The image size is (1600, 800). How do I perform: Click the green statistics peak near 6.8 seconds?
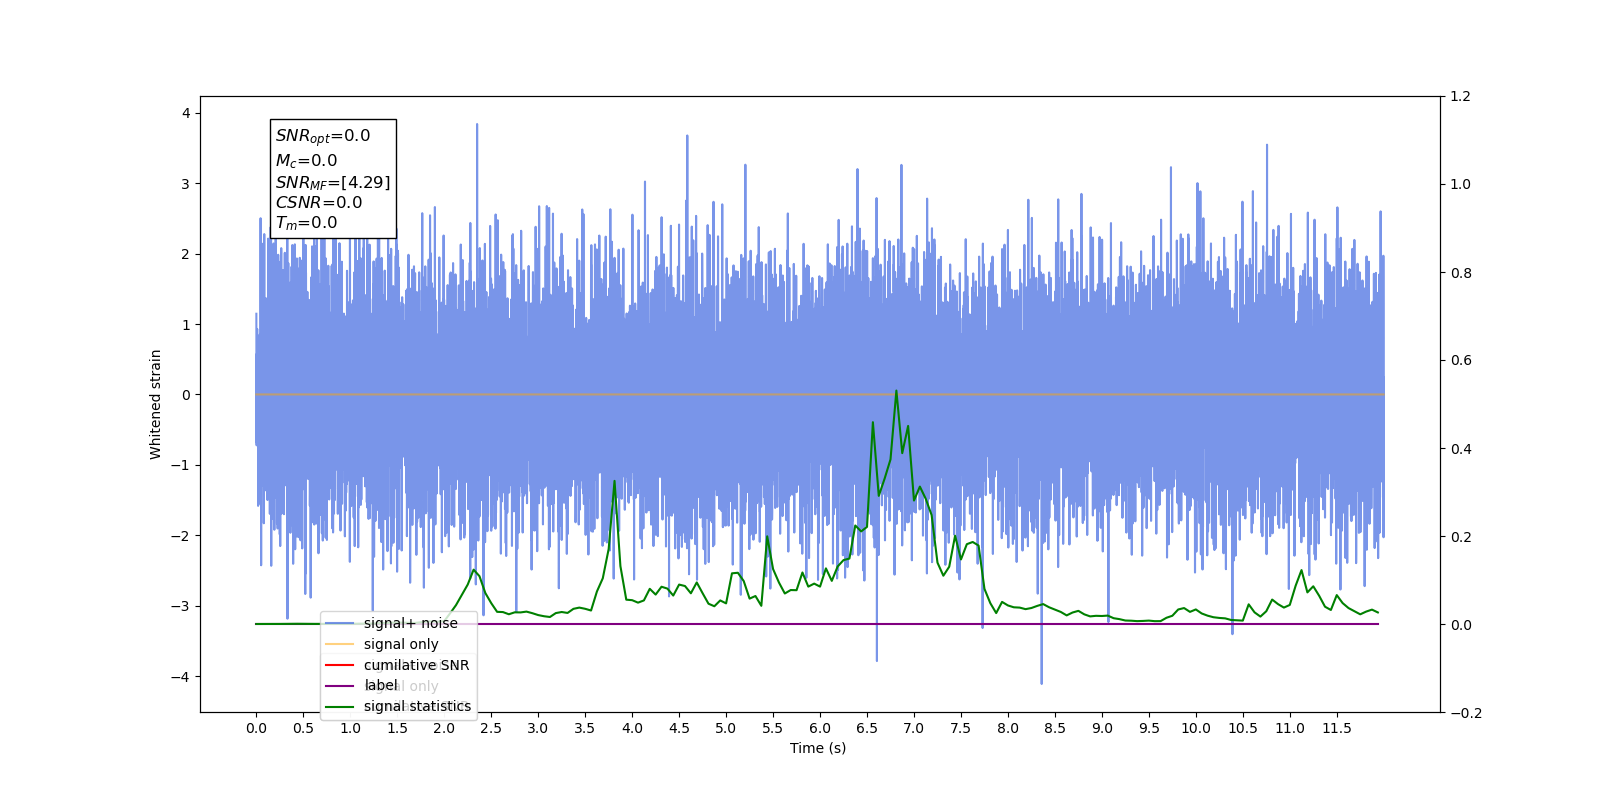coord(896,391)
